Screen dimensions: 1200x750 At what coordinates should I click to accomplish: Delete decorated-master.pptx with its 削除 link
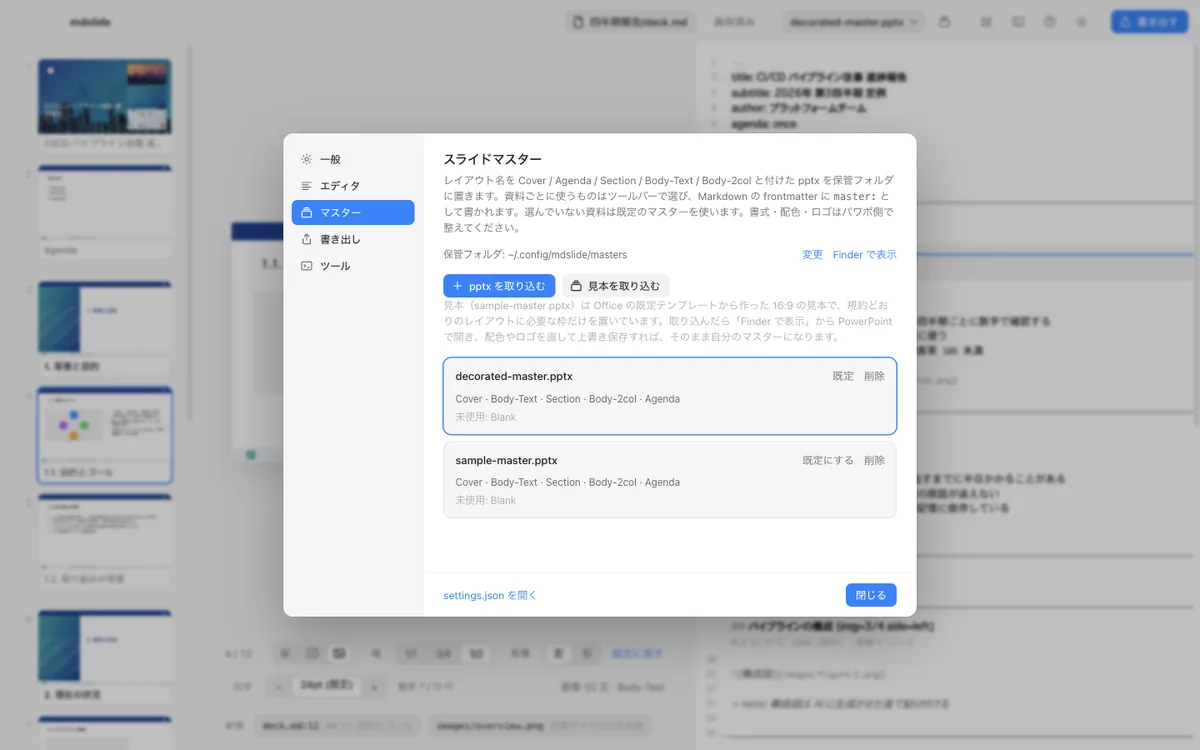coord(874,377)
